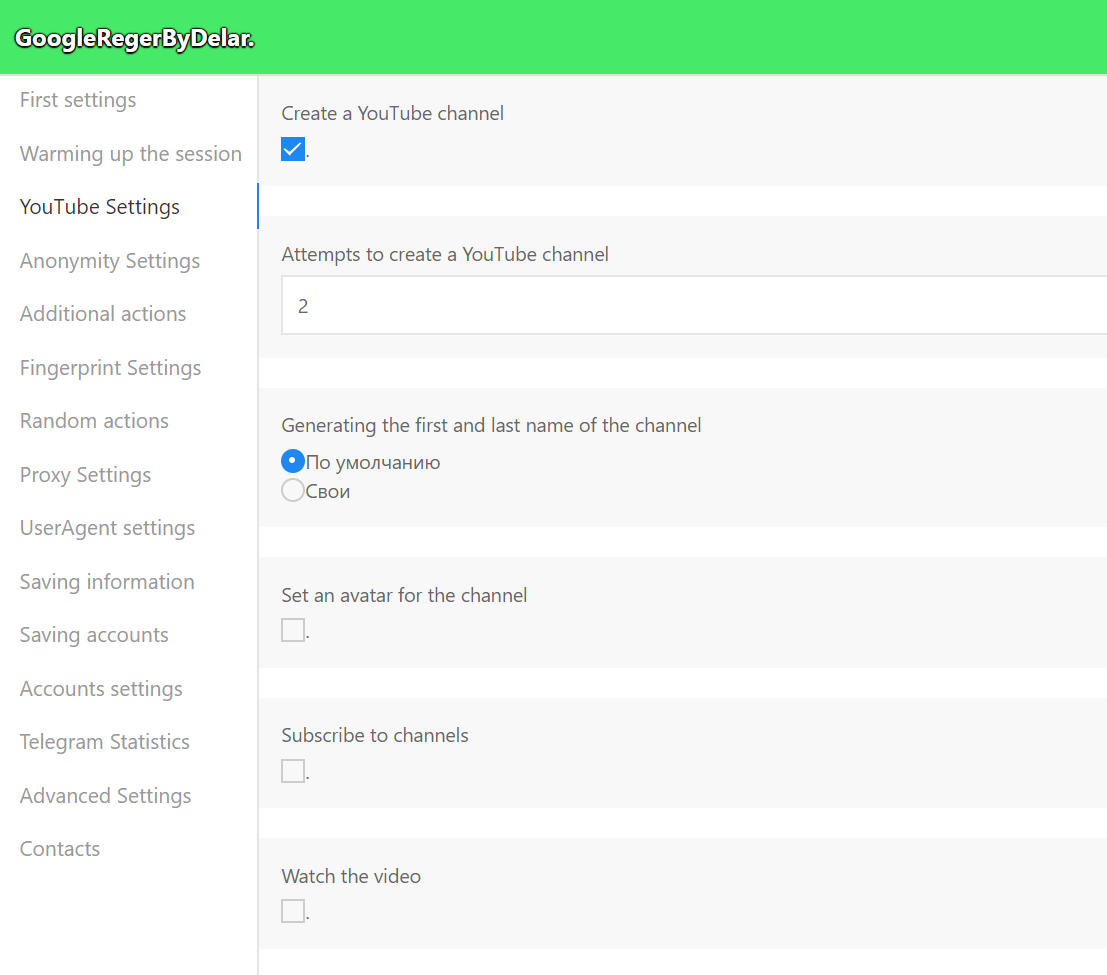Viewport: 1107px width, 975px height.
Task: View Telegram Statistics
Action: tap(104, 742)
